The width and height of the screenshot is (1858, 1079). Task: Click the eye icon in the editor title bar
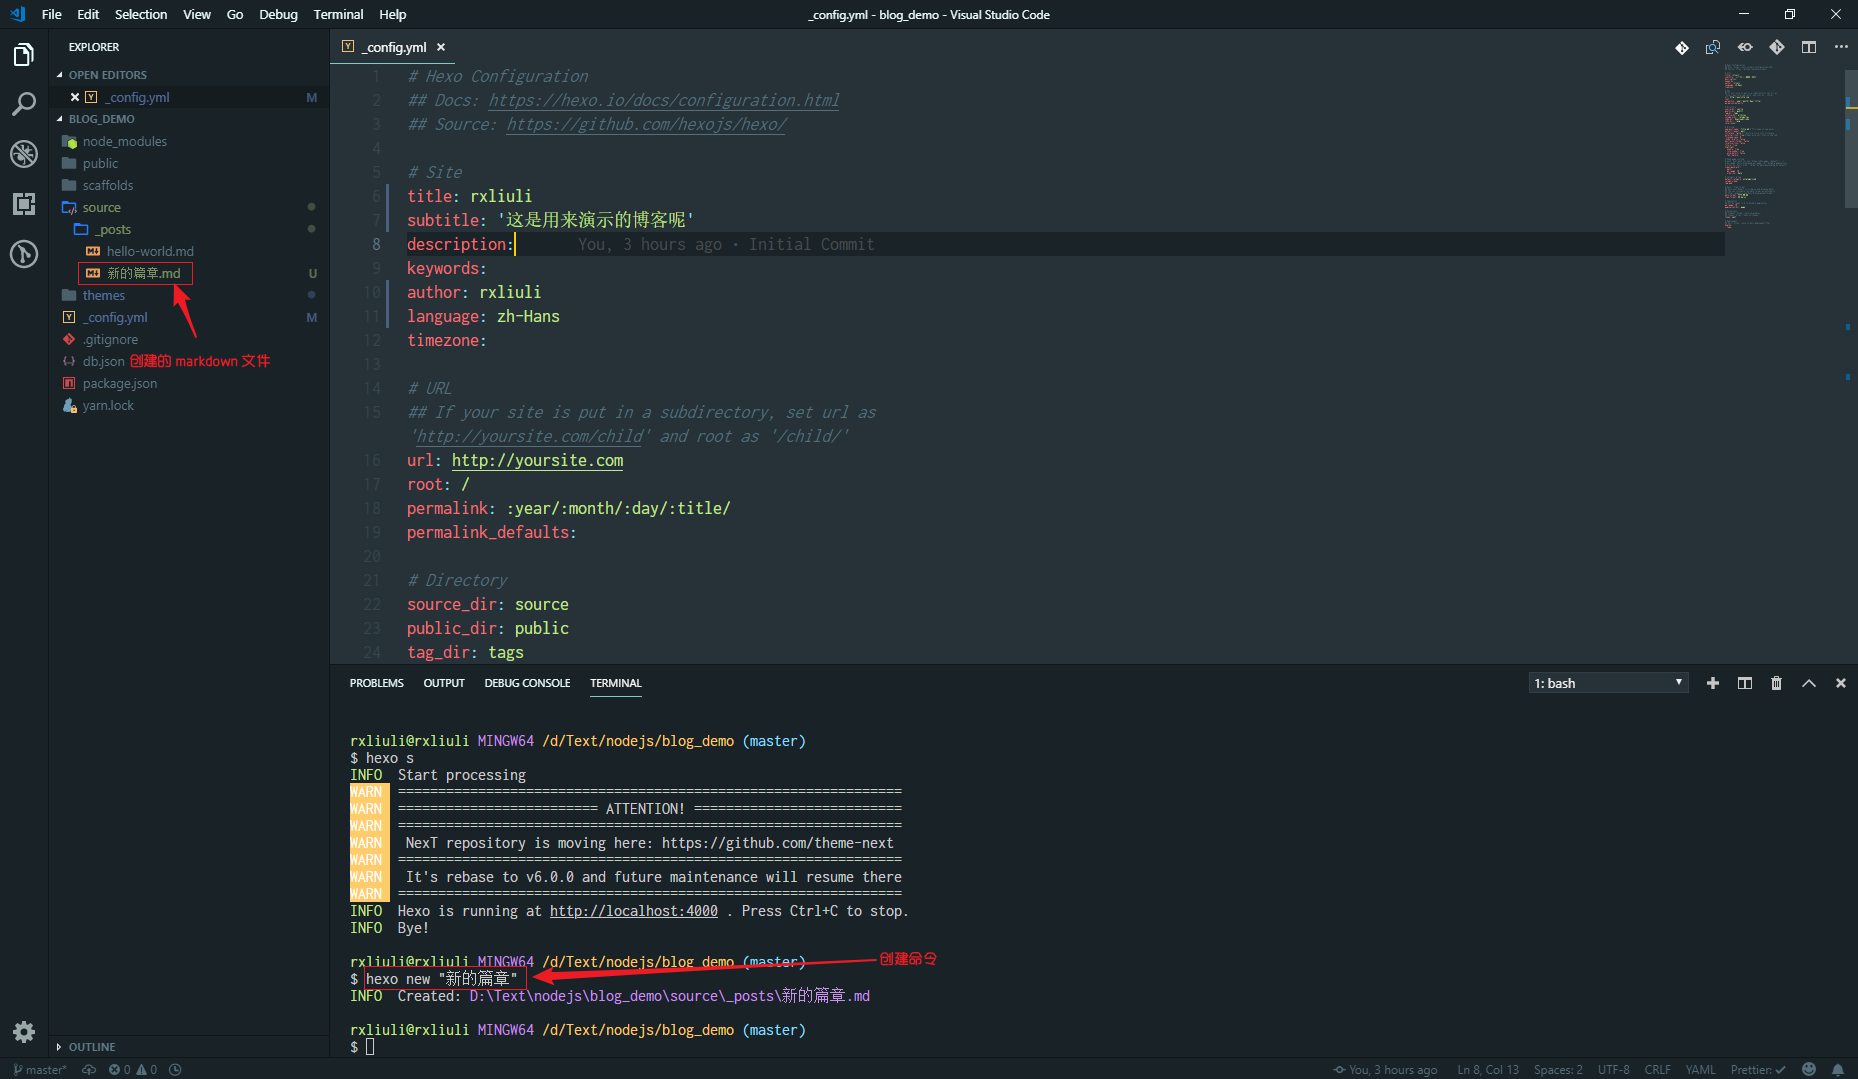pos(1745,47)
